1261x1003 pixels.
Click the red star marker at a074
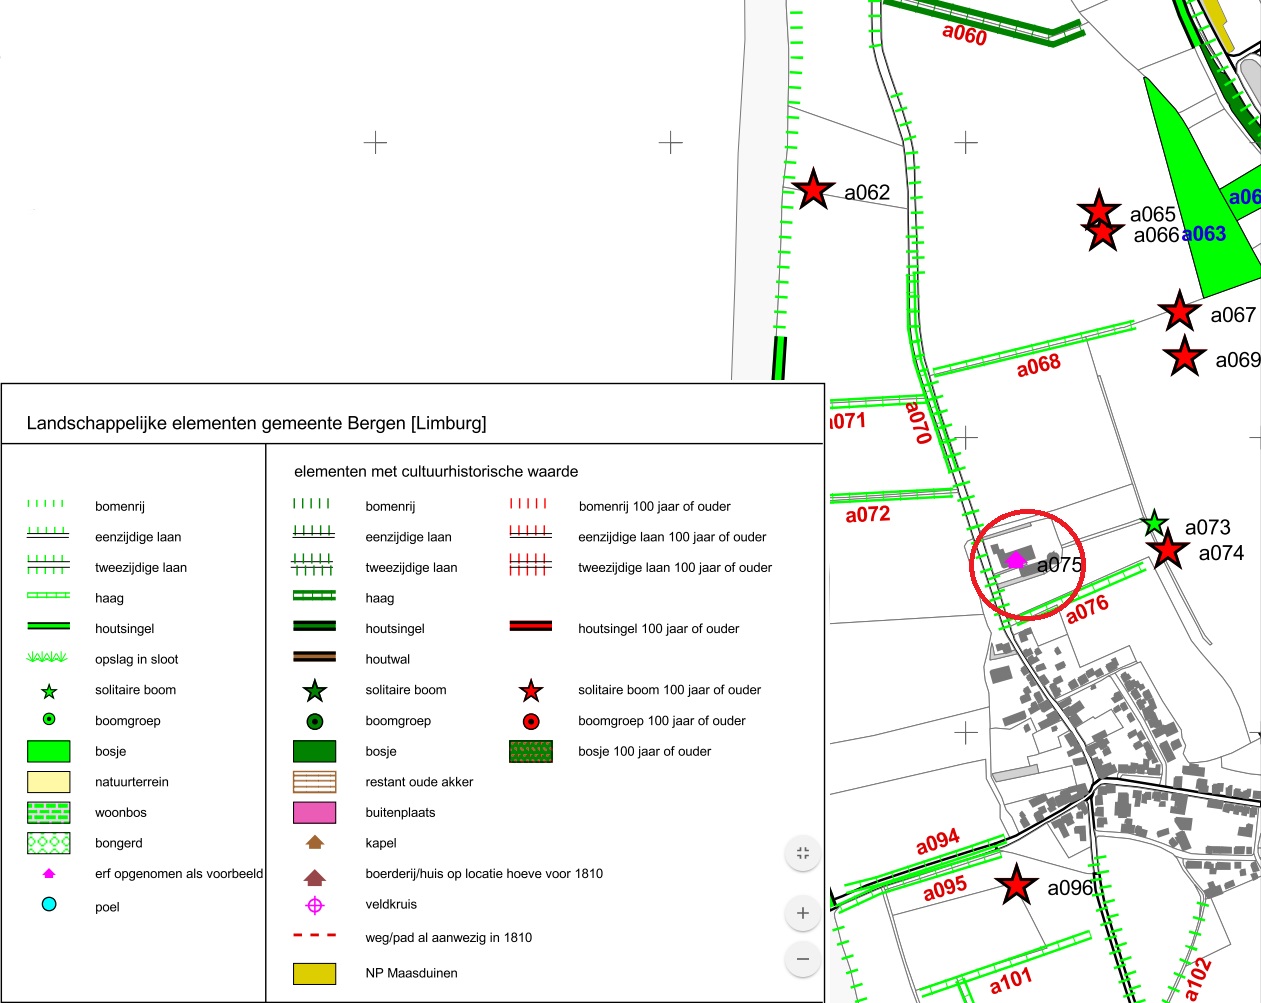tap(1167, 549)
